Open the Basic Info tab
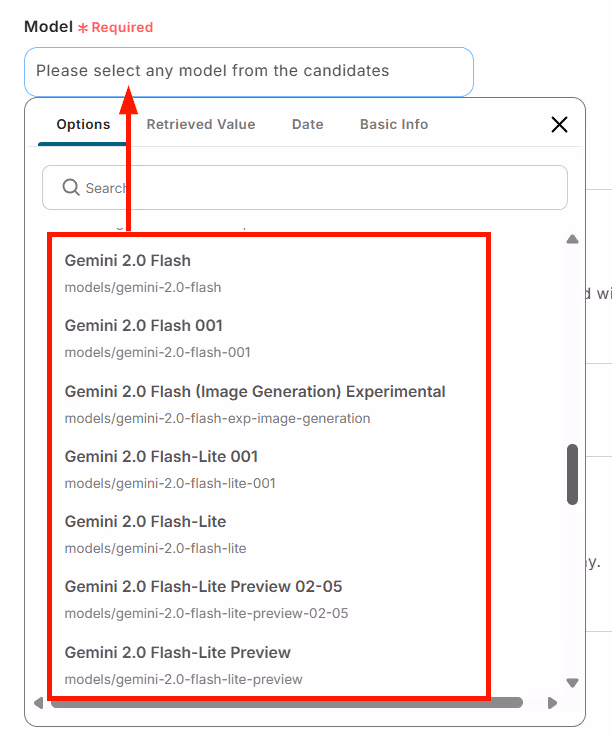Image resolution: width=612 pixels, height=738 pixels. click(x=394, y=124)
